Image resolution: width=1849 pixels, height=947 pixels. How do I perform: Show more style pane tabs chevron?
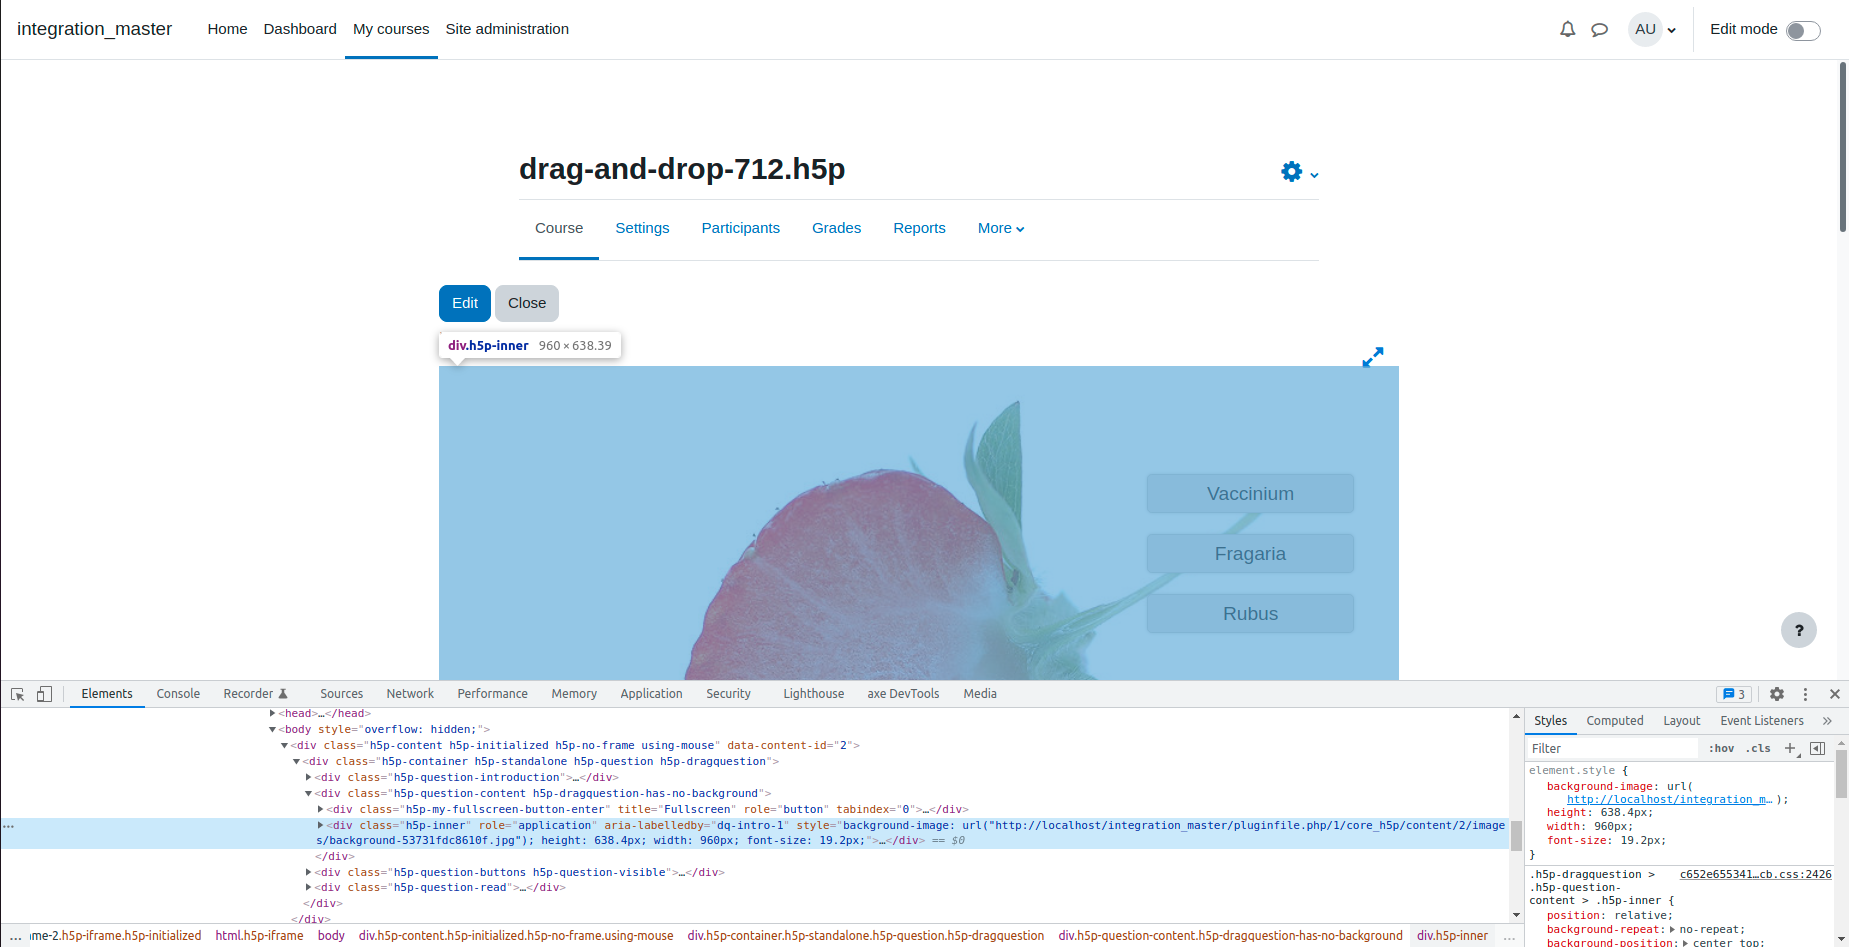[x=1827, y=721]
